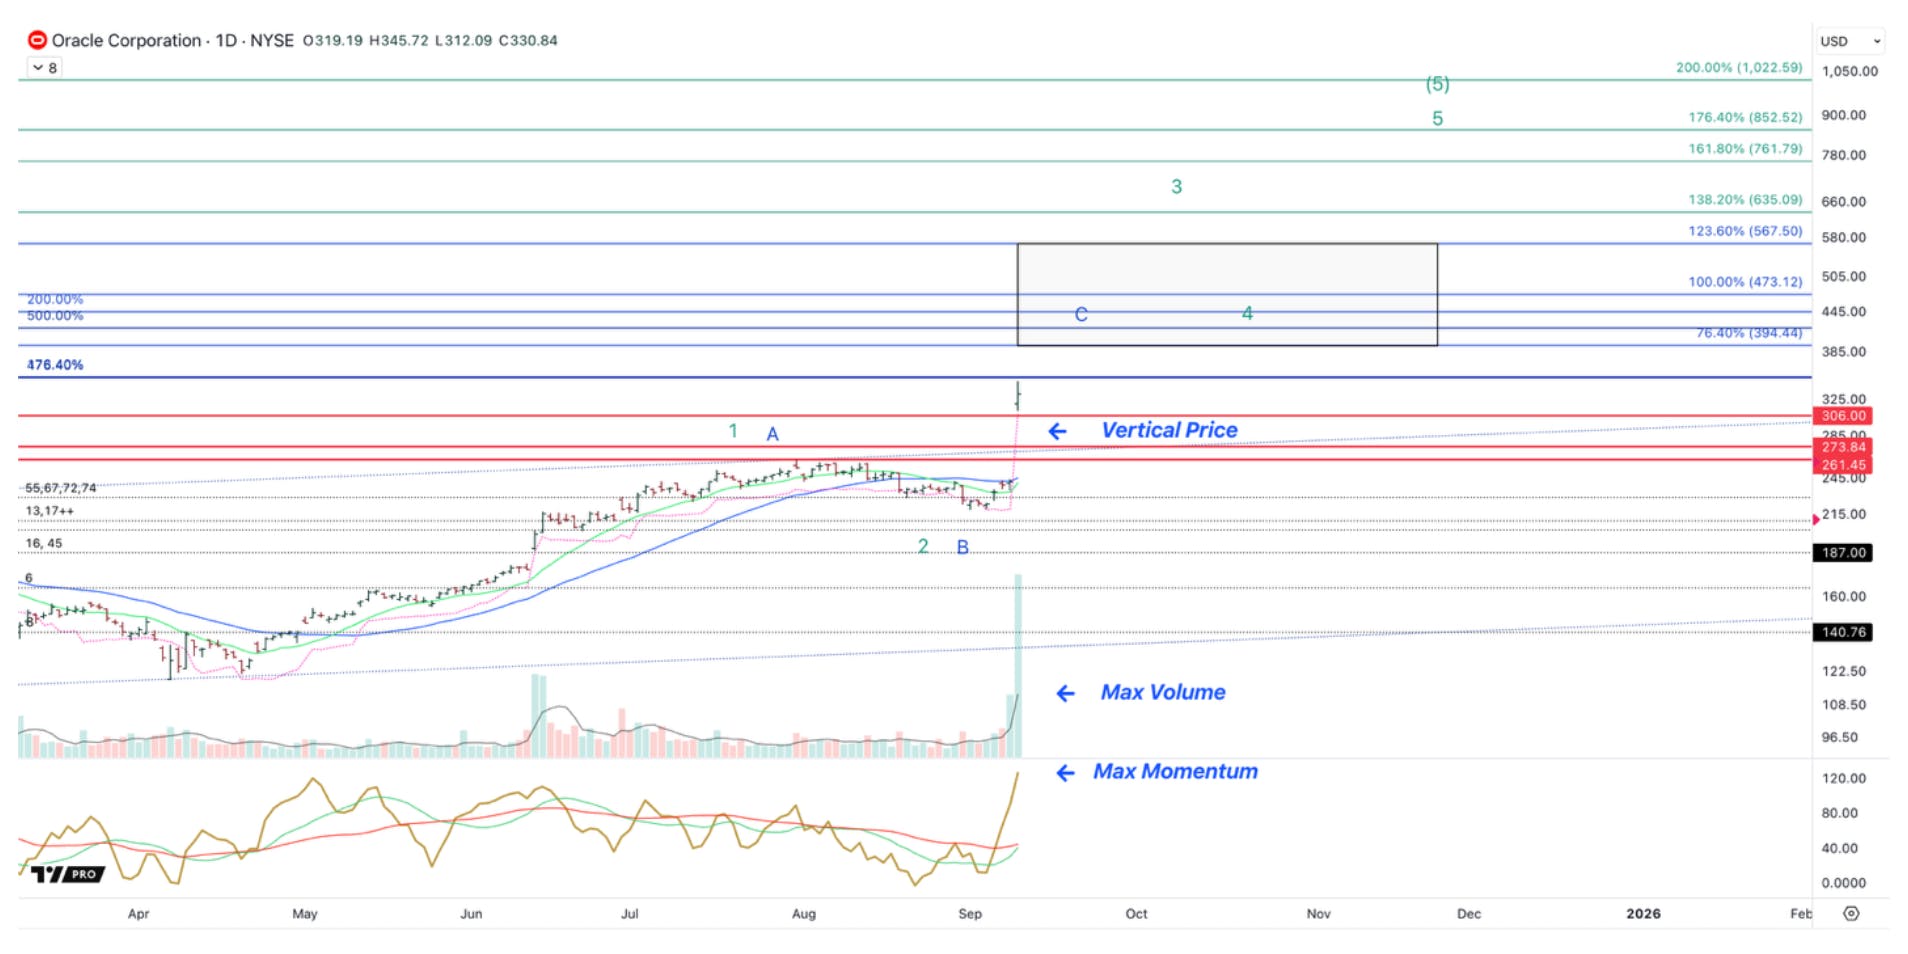Select the blue wave A label
This screenshot has width=1908, height=954.
[x=772, y=434]
